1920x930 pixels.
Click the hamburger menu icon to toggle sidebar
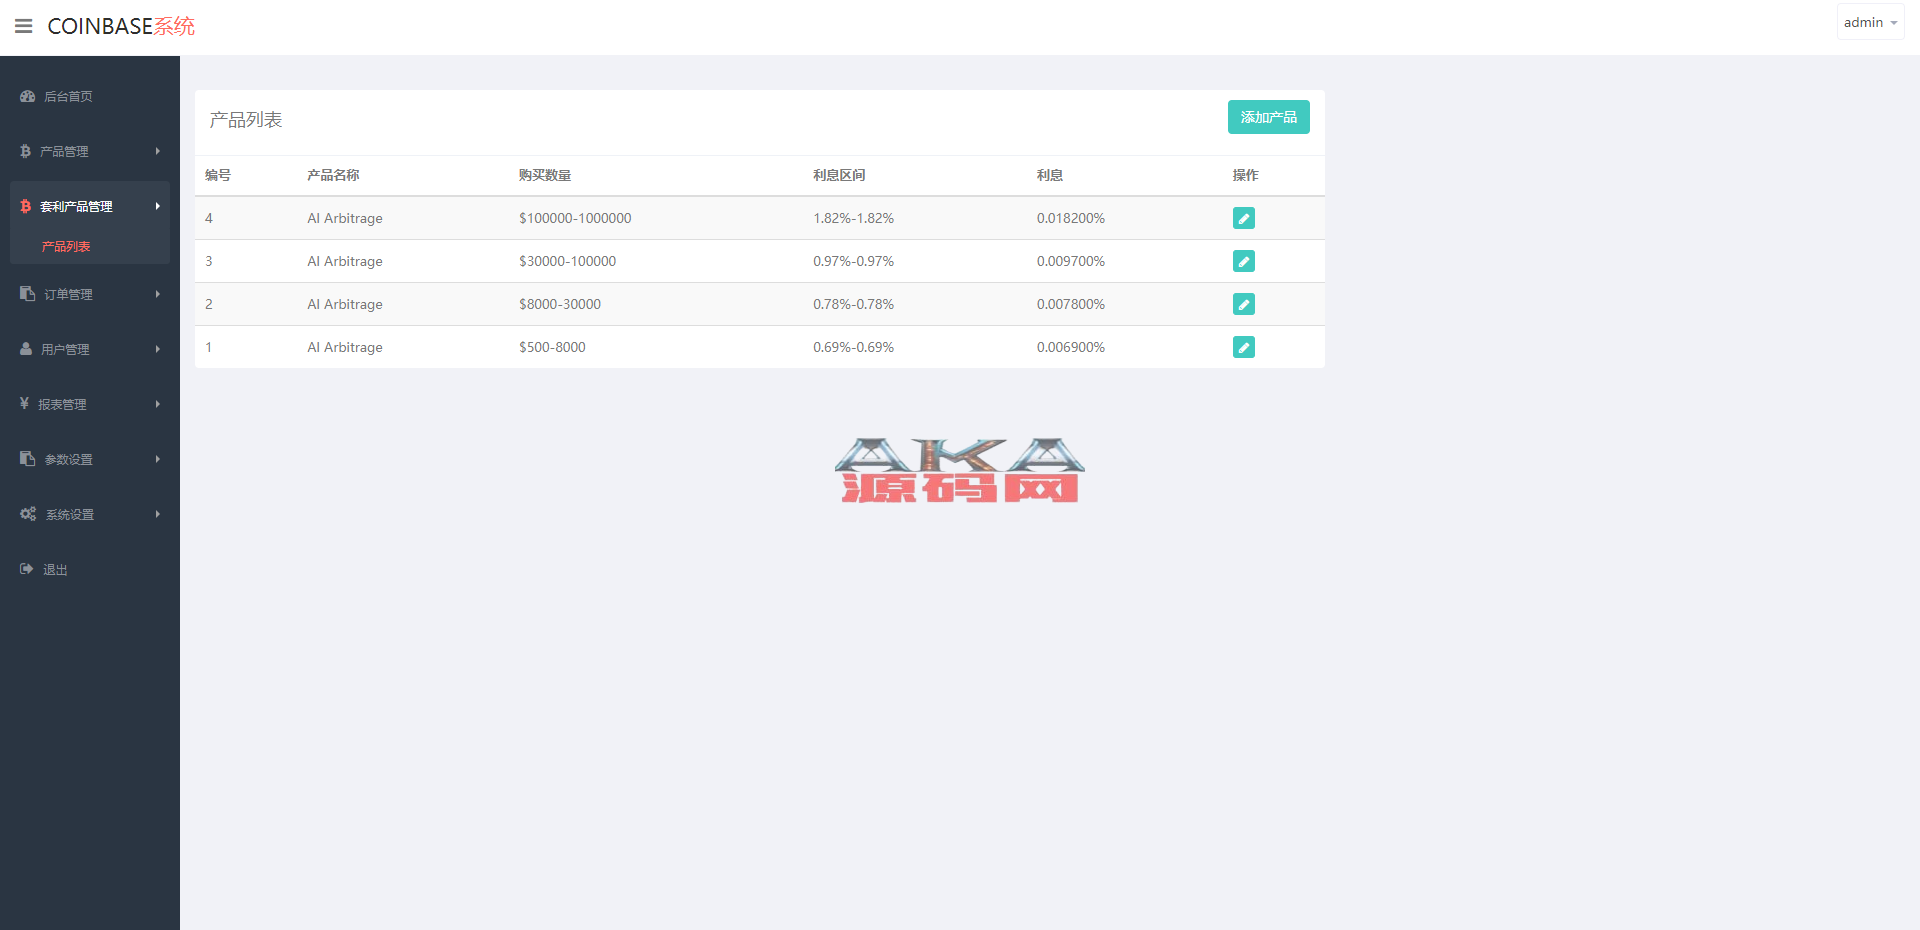coord(24,26)
